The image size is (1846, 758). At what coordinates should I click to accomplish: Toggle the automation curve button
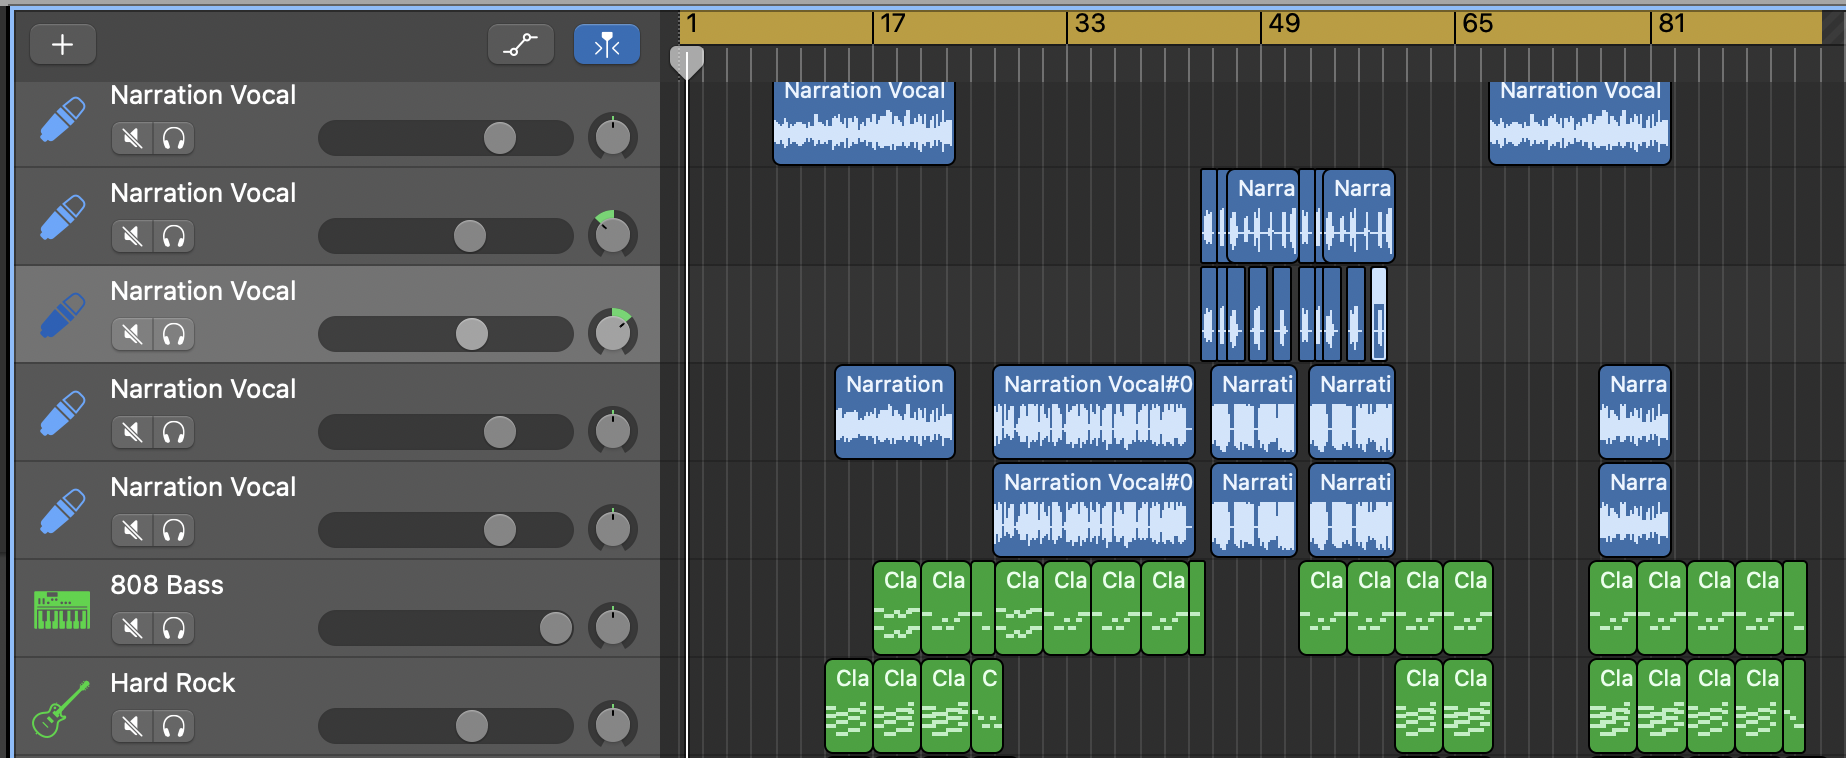point(520,45)
